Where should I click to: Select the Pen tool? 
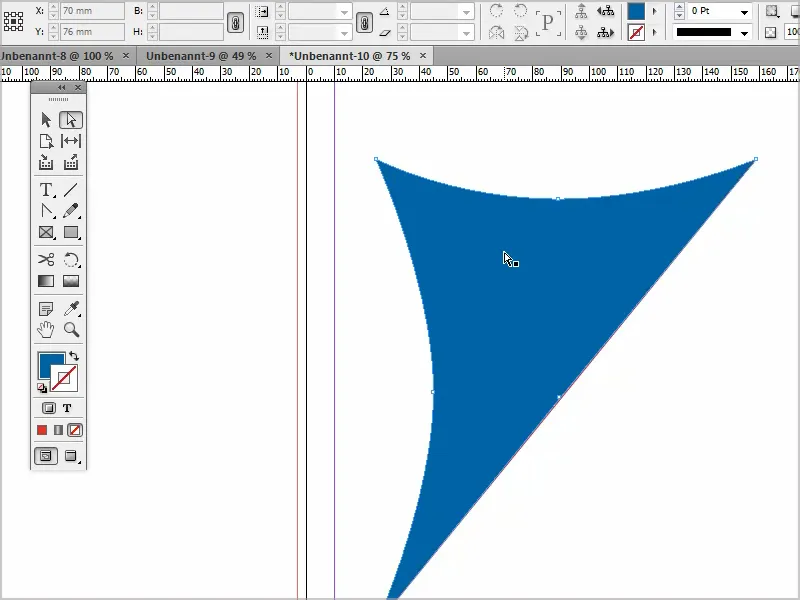pyautogui.click(x=46, y=211)
